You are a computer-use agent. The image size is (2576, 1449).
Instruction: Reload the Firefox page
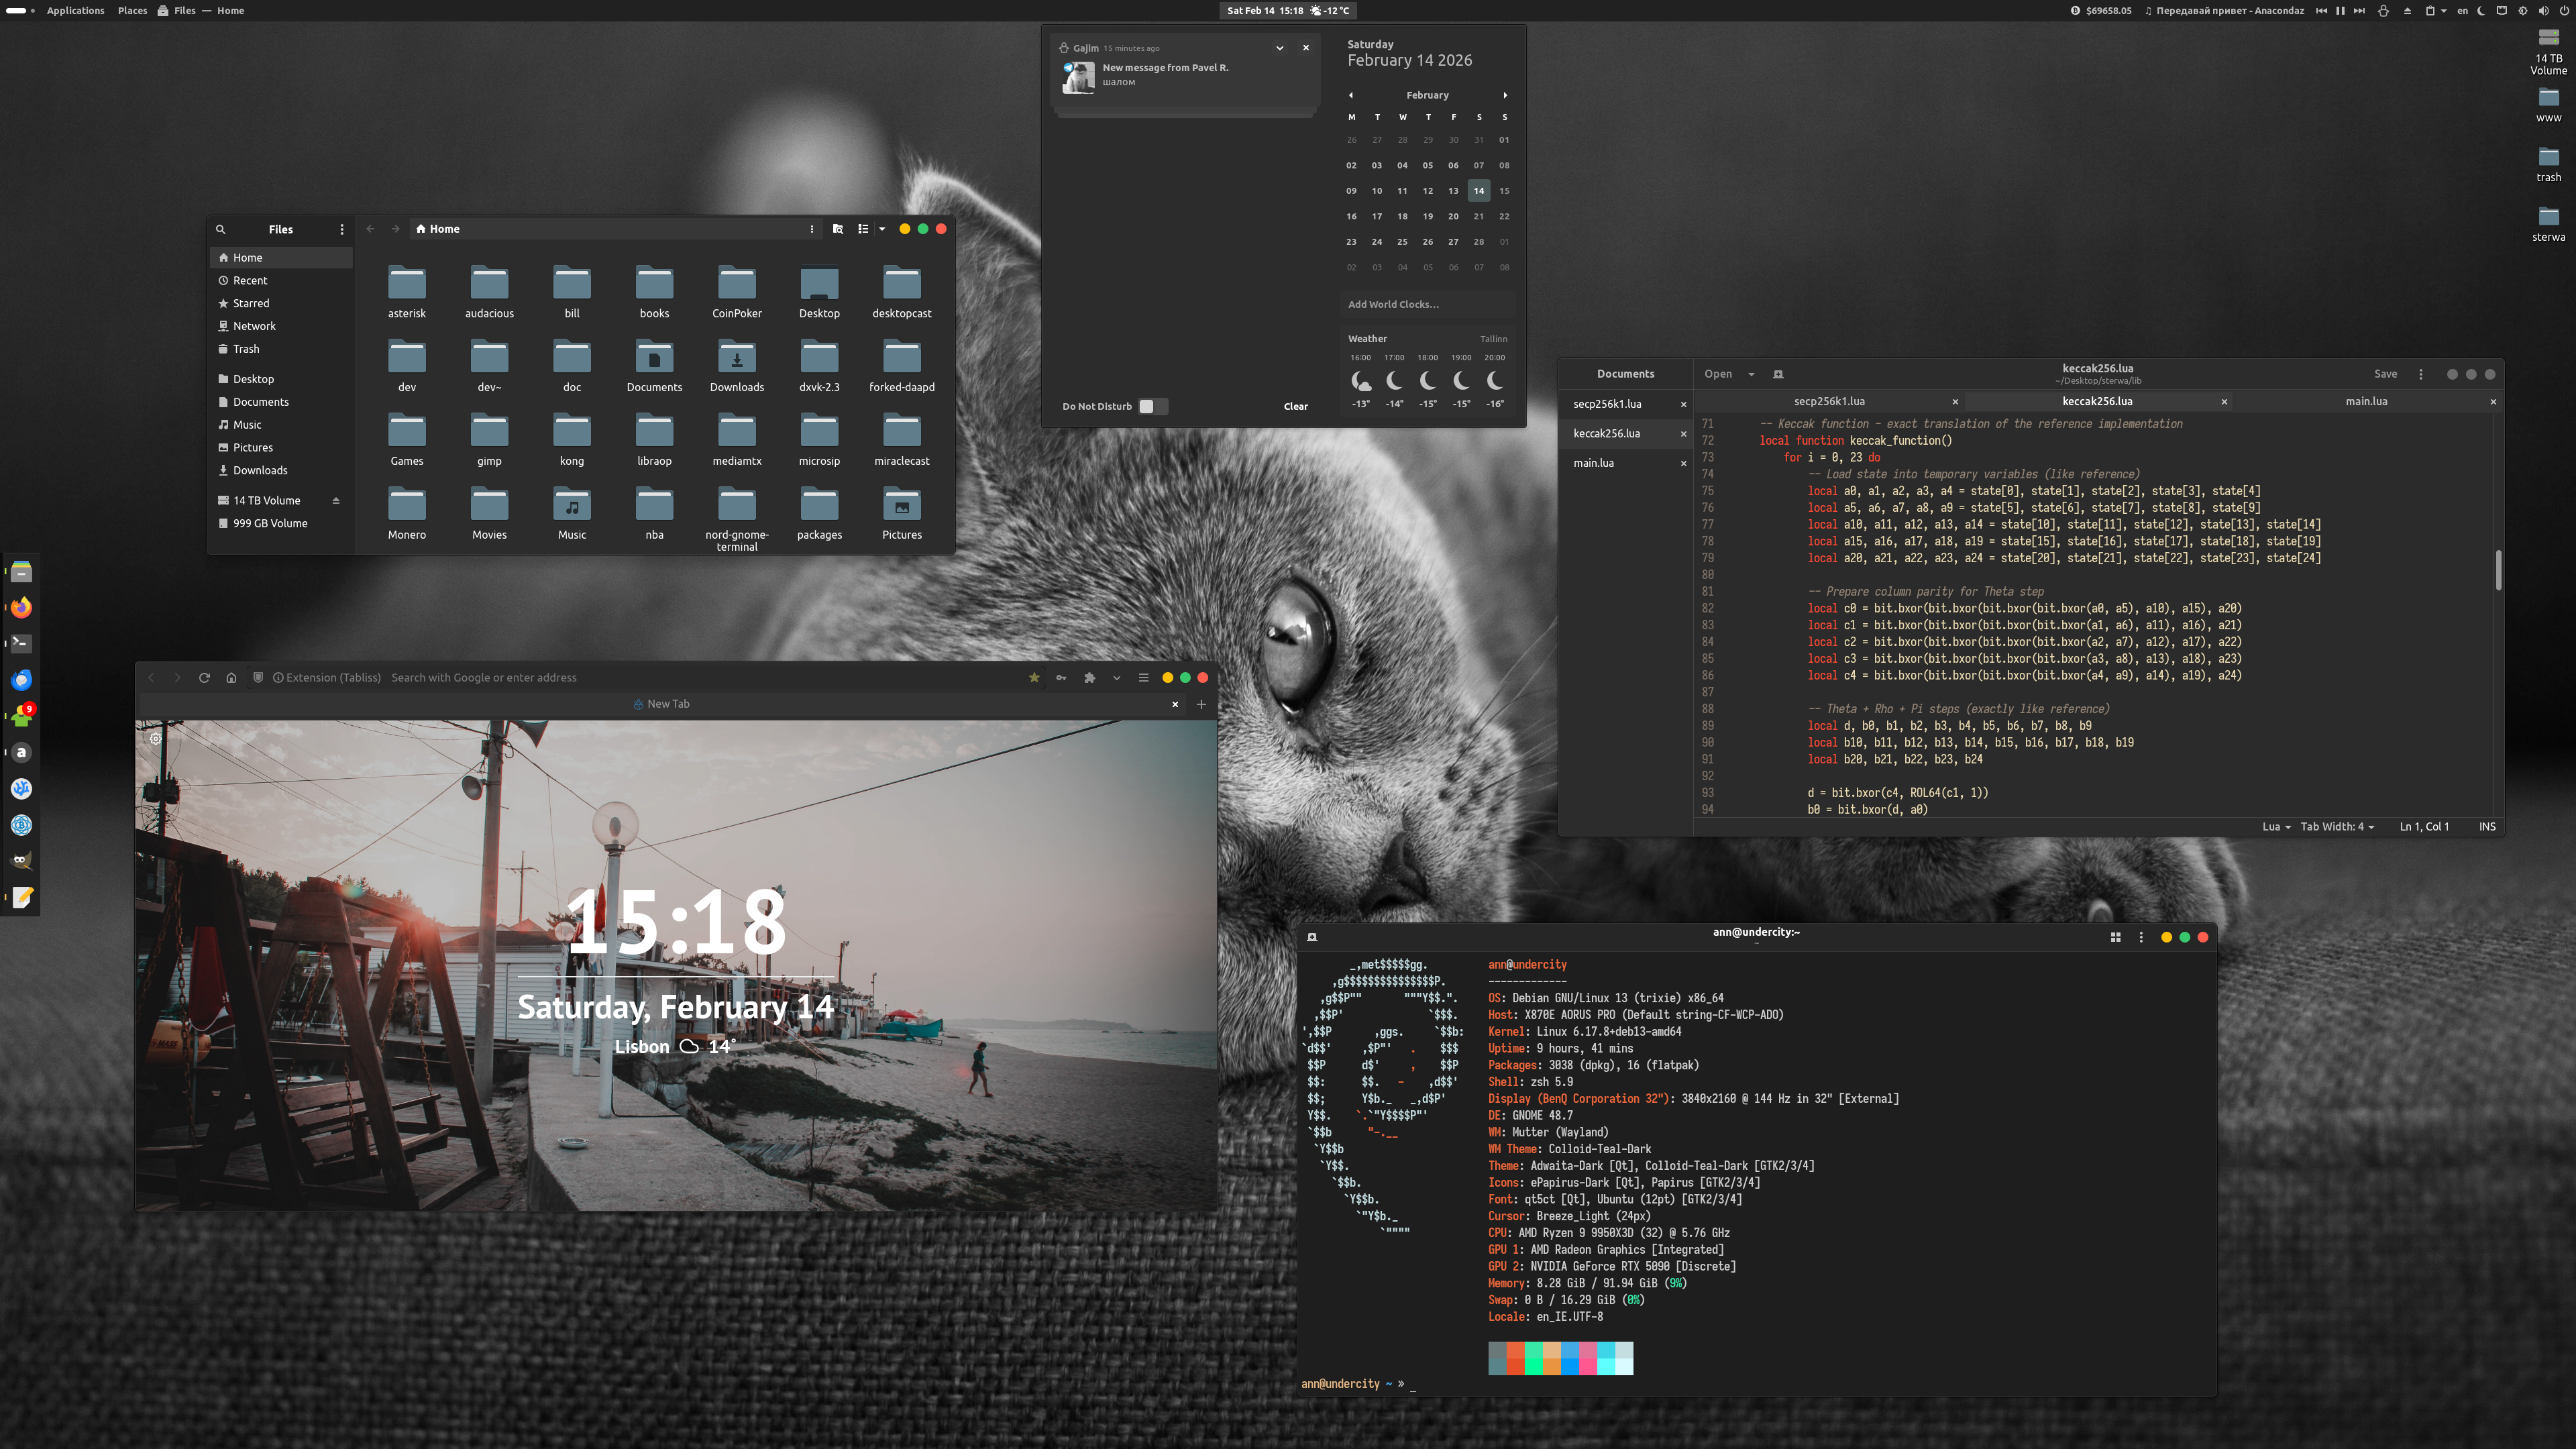204,677
